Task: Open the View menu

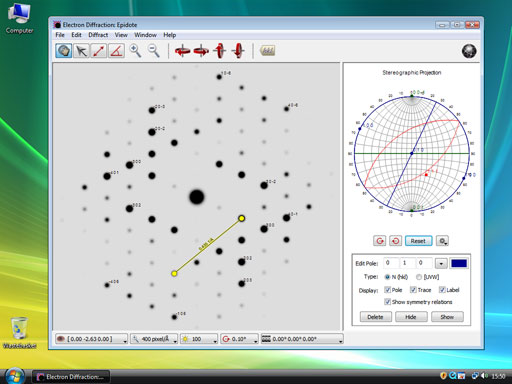Action: pos(121,35)
